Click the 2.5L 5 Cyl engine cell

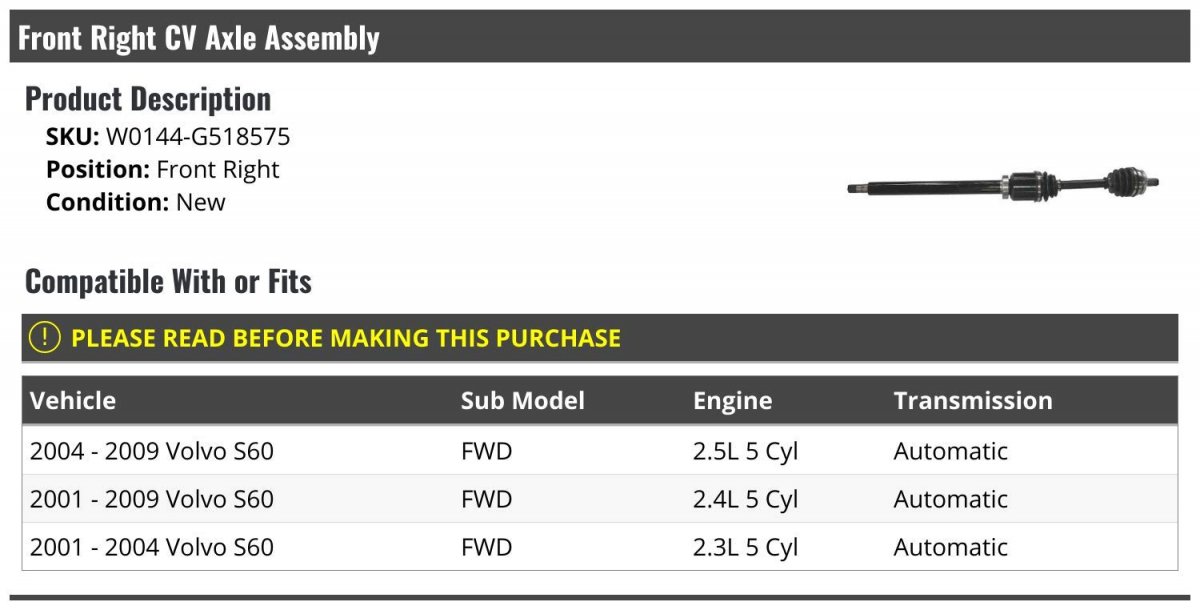[x=745, y=451]
